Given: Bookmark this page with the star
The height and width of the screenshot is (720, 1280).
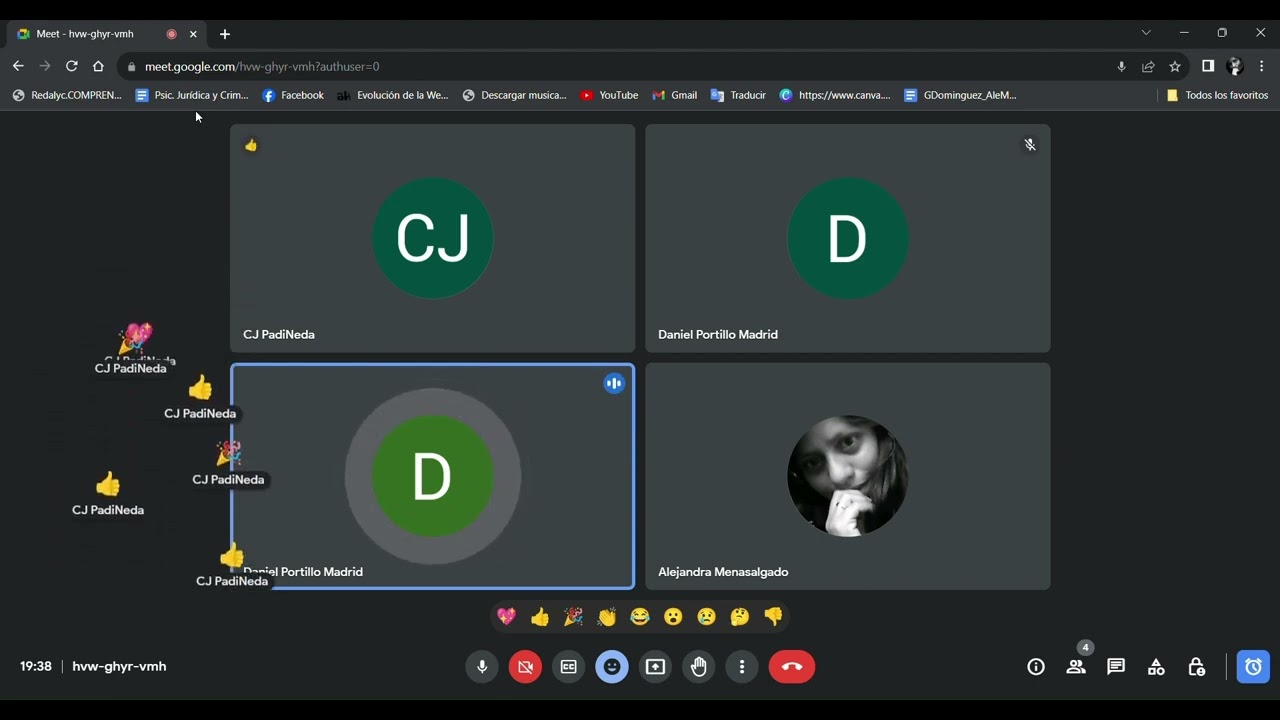Looking at the screenshot, I should coord(1175,67).
